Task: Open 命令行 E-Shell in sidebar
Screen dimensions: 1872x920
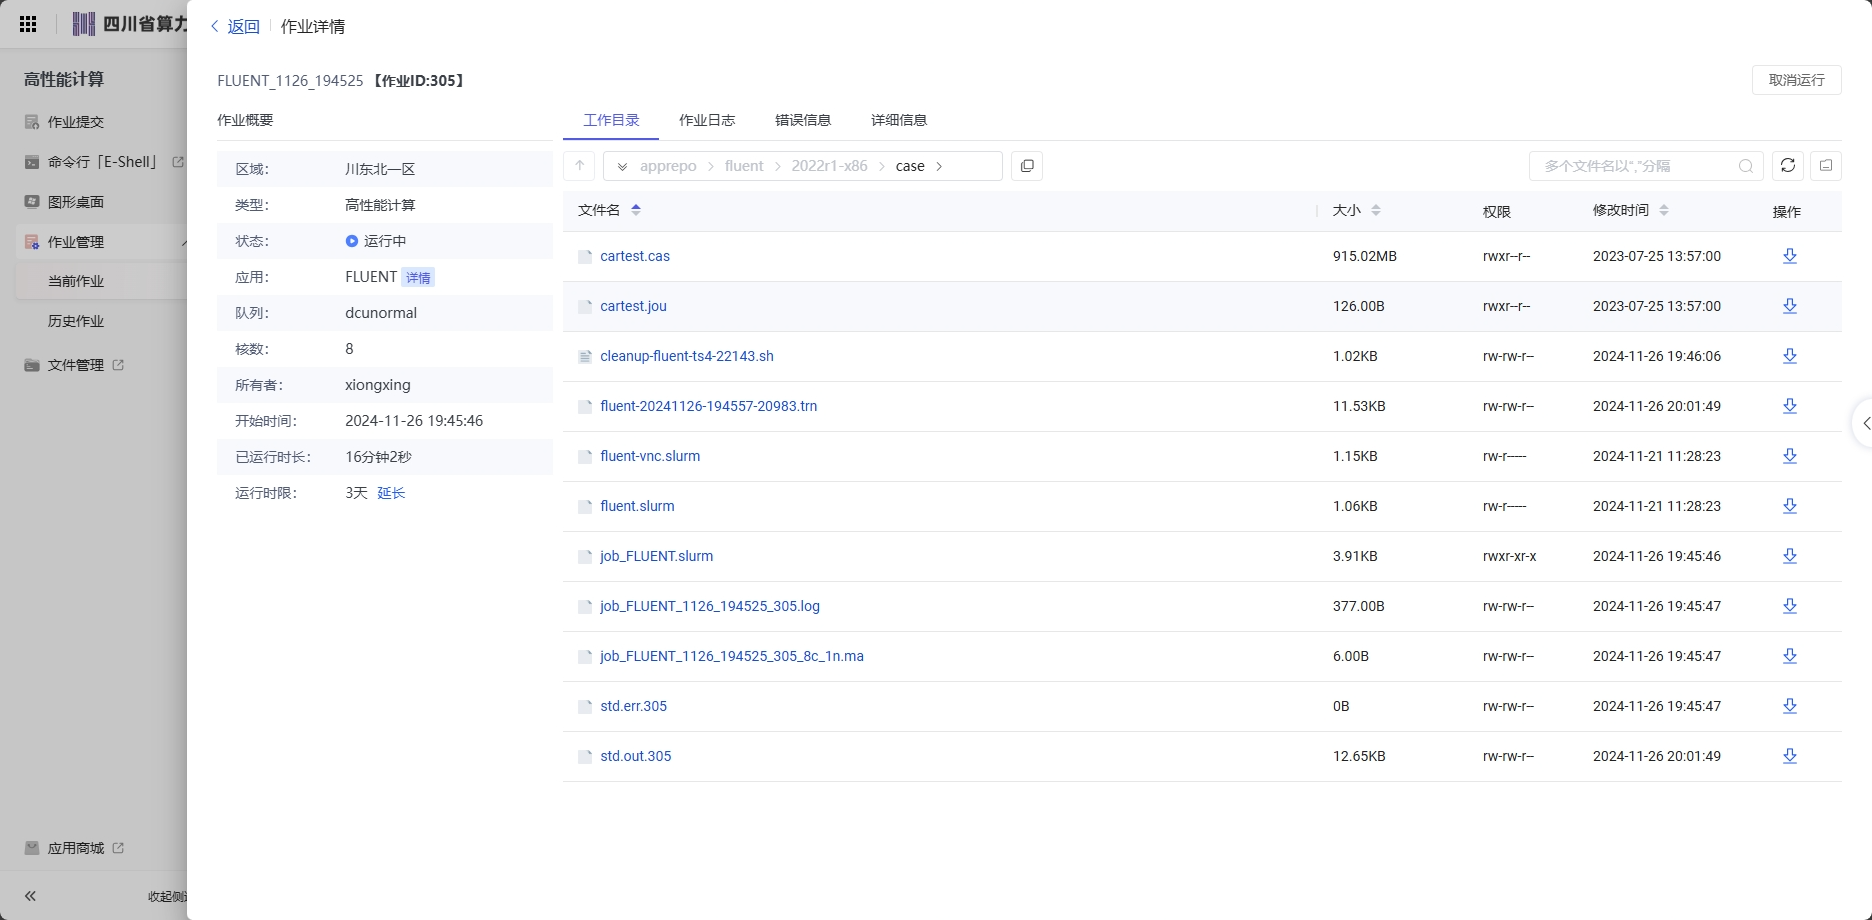Action: click(103, 162)
